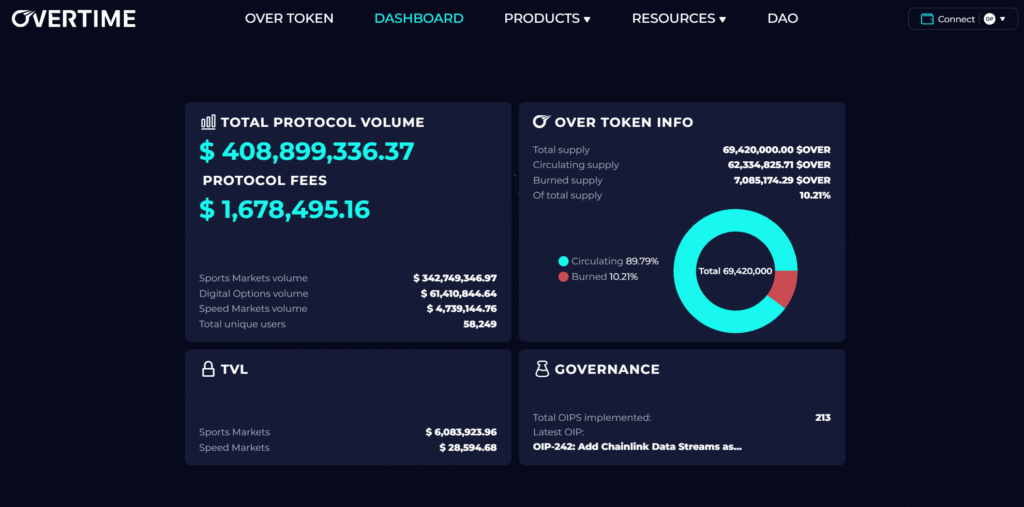
Task: Open the Over Token page
Action: click(x=289, y=18)
